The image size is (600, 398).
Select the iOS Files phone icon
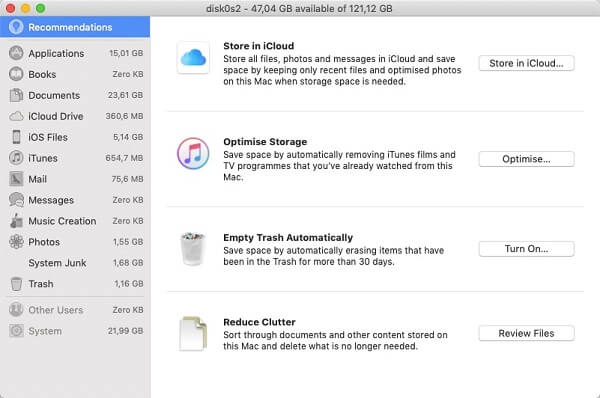[16, 137]
